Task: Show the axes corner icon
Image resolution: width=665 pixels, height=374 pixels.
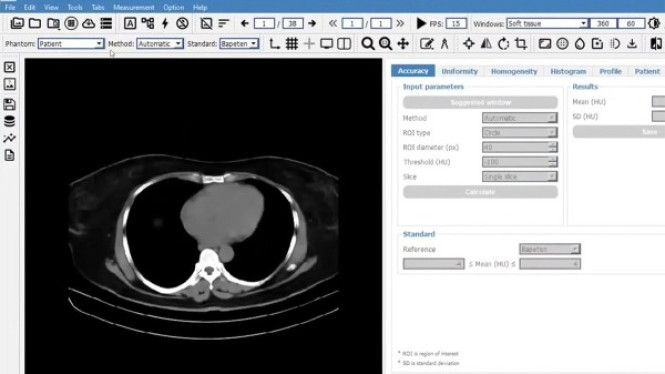Action: 274,44
